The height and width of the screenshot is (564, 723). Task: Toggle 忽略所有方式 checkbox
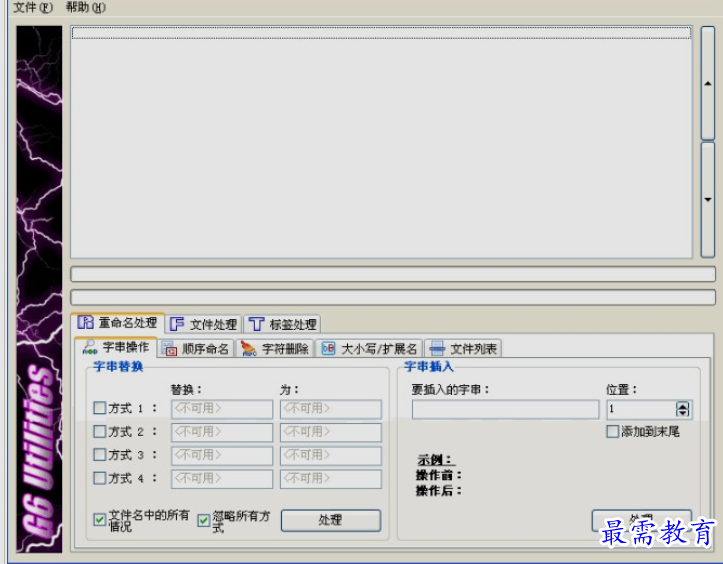(x=203, y=521)
